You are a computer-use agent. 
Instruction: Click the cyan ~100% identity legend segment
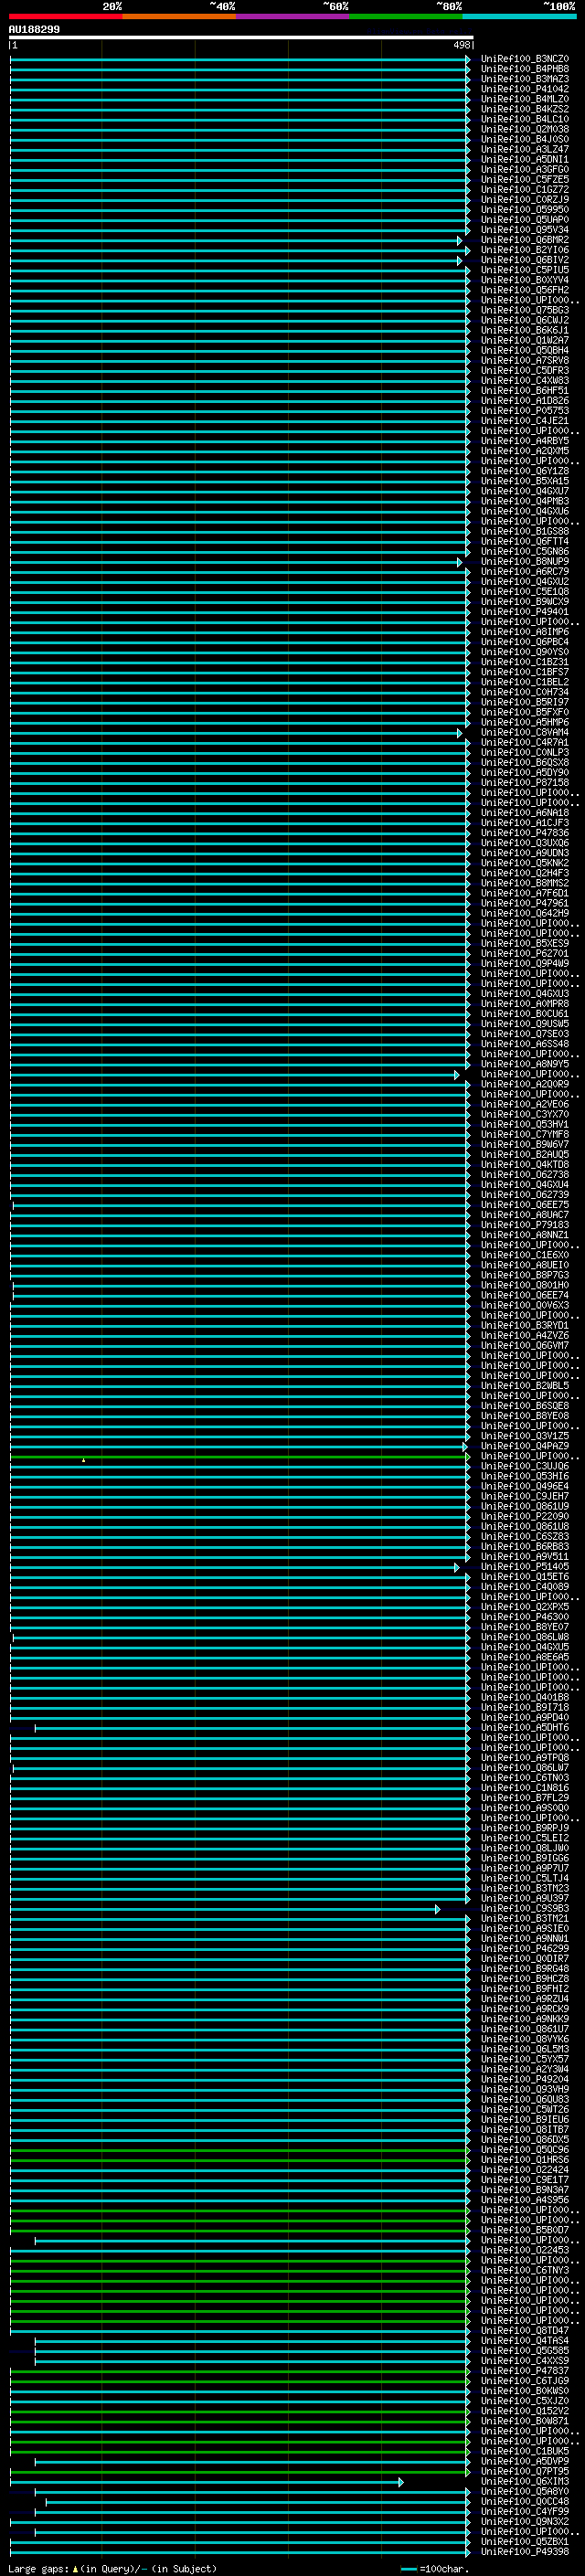tap(520, 17)
